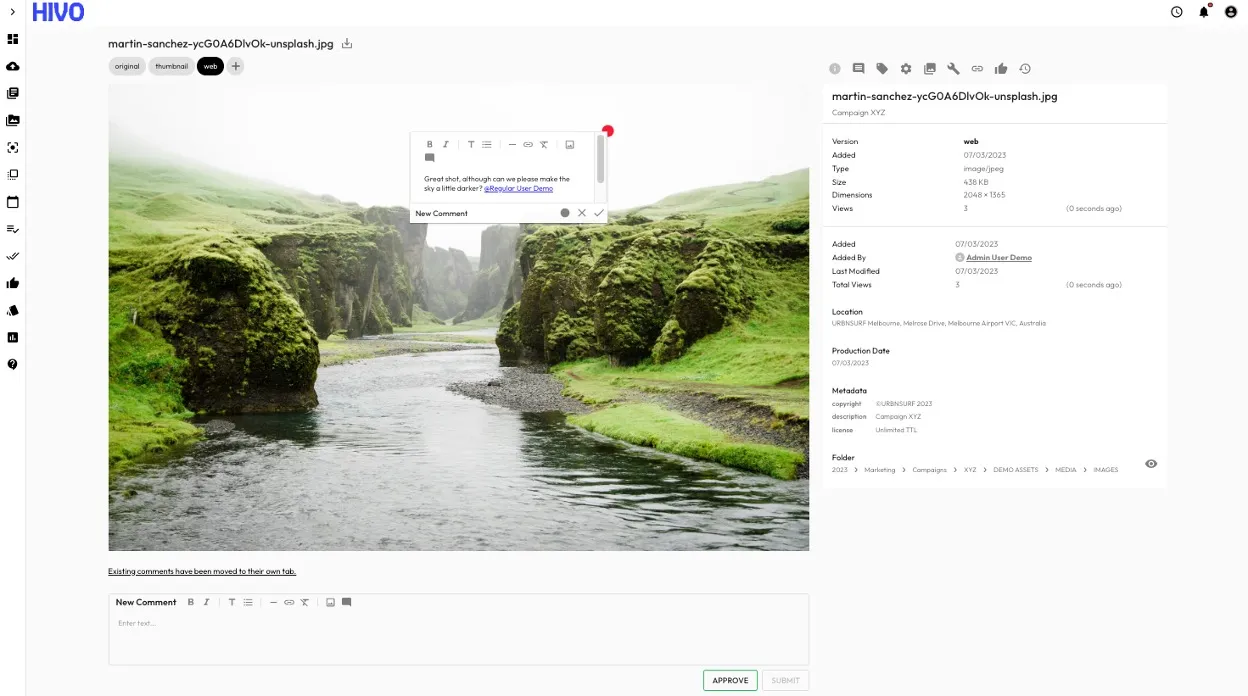Viewport: 1248px width, 696px height.
Task: Toggle bold in the bottom comment editor
Action: [x=191, y=602]
